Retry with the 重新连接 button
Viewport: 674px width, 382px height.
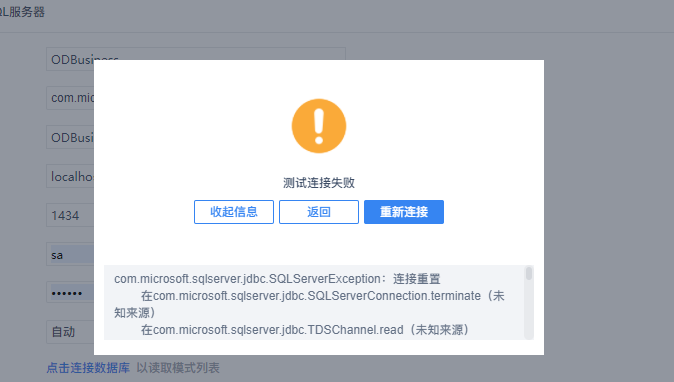[404, 212]
